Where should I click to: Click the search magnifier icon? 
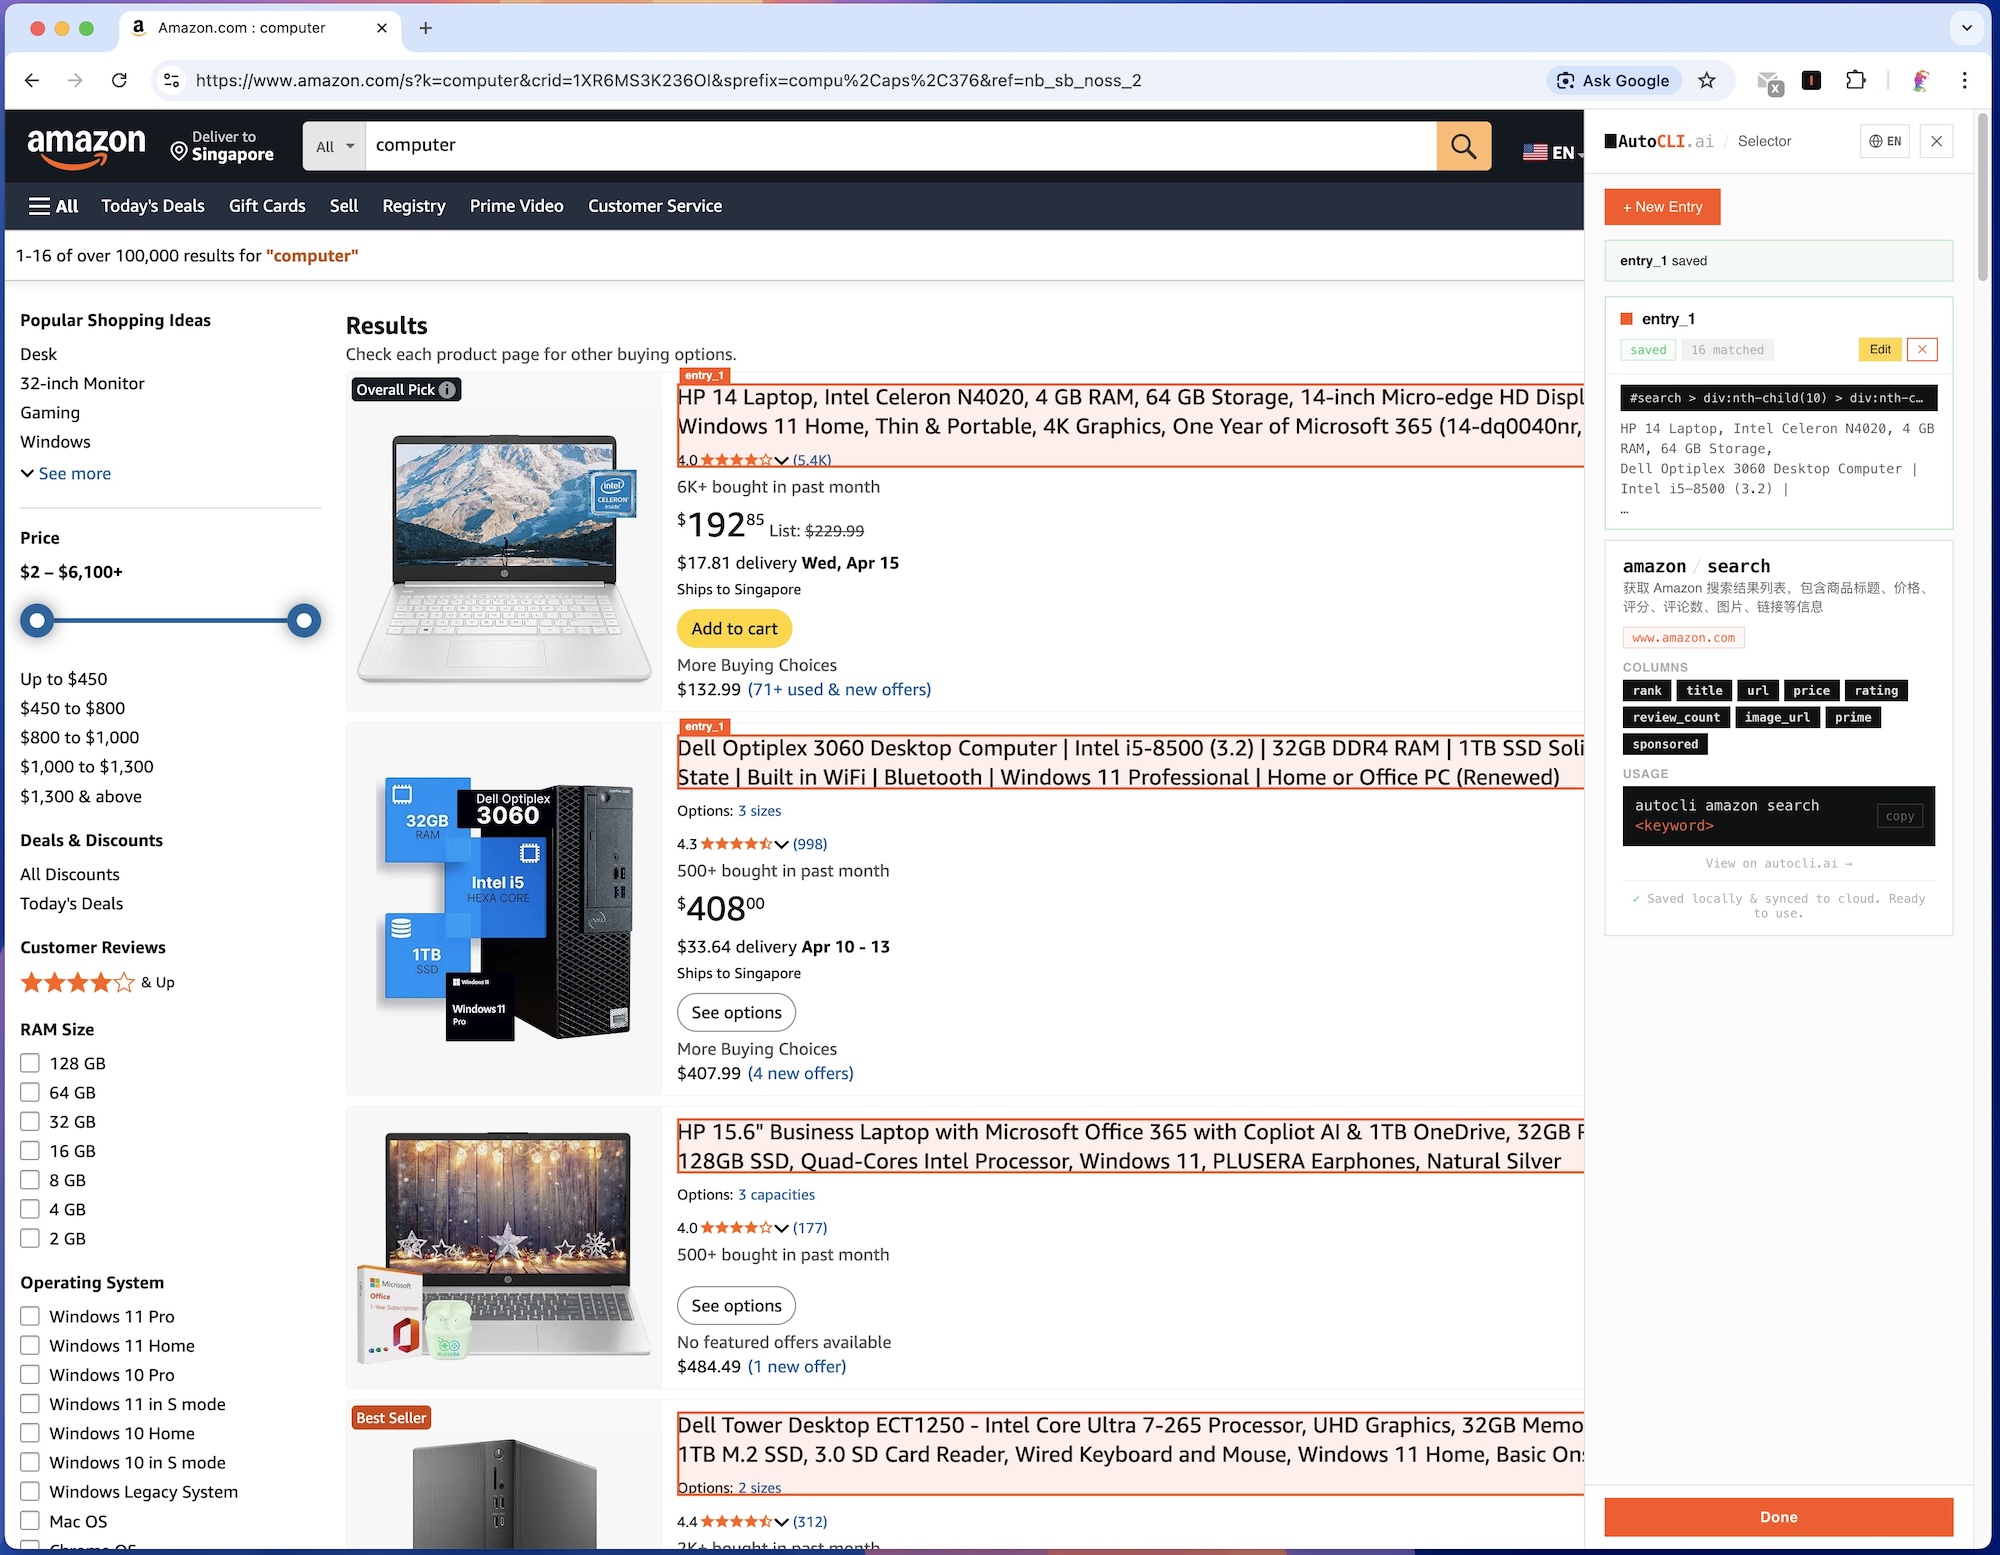coord(1463,146)
